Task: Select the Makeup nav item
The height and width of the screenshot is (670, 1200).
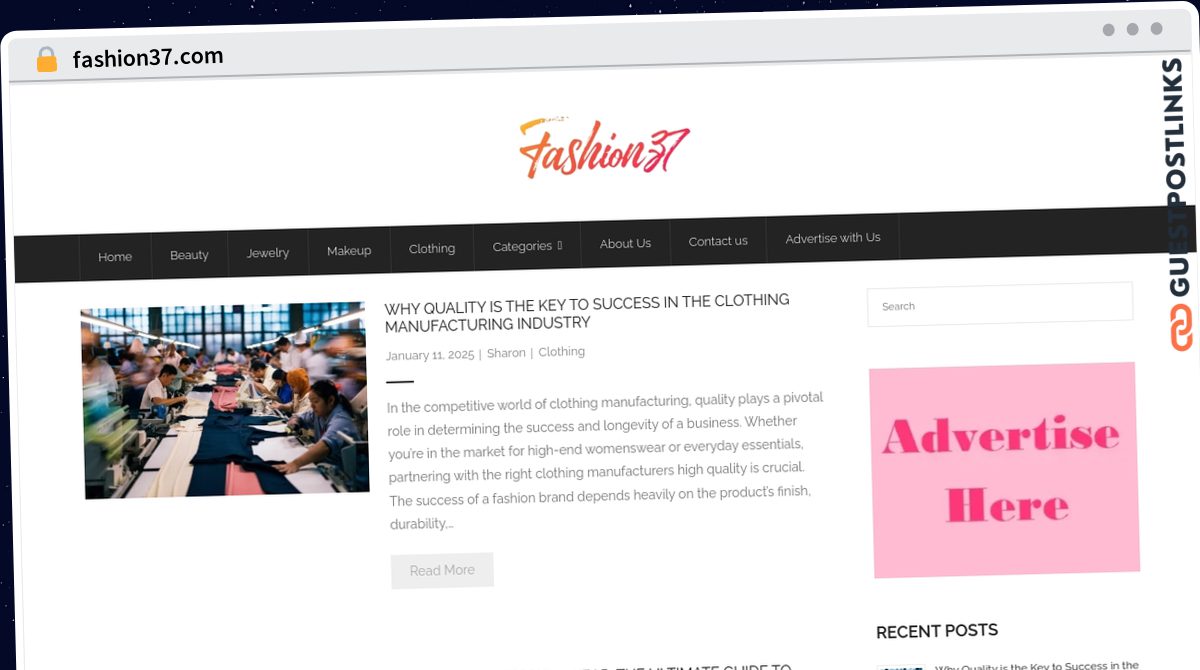Action: pos(349,250)
